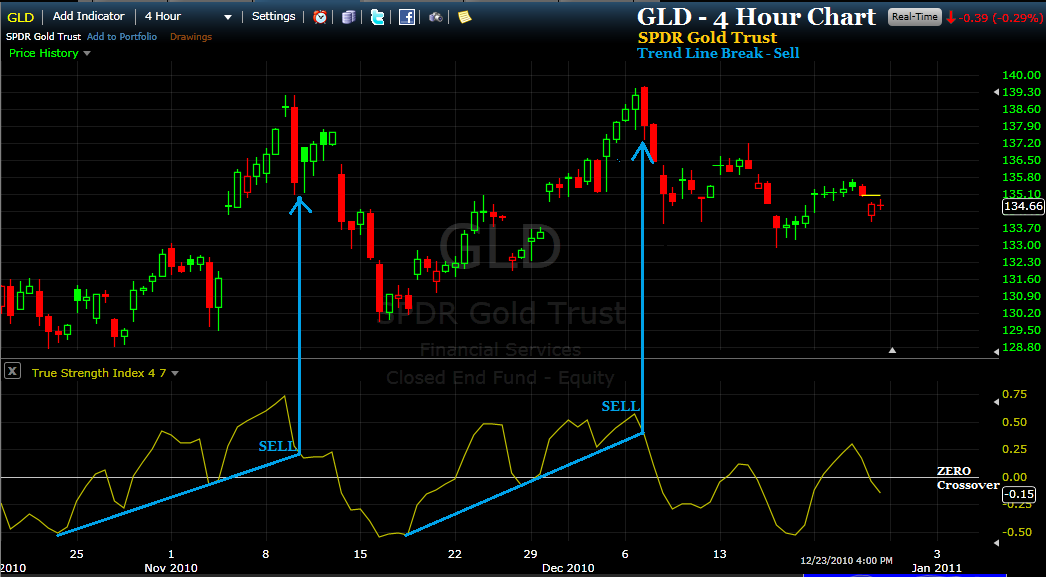Click the left-pointing triangle beside 139.30 on the price axis
This screenshot has width=1046, height=577.
click(997, 92)
